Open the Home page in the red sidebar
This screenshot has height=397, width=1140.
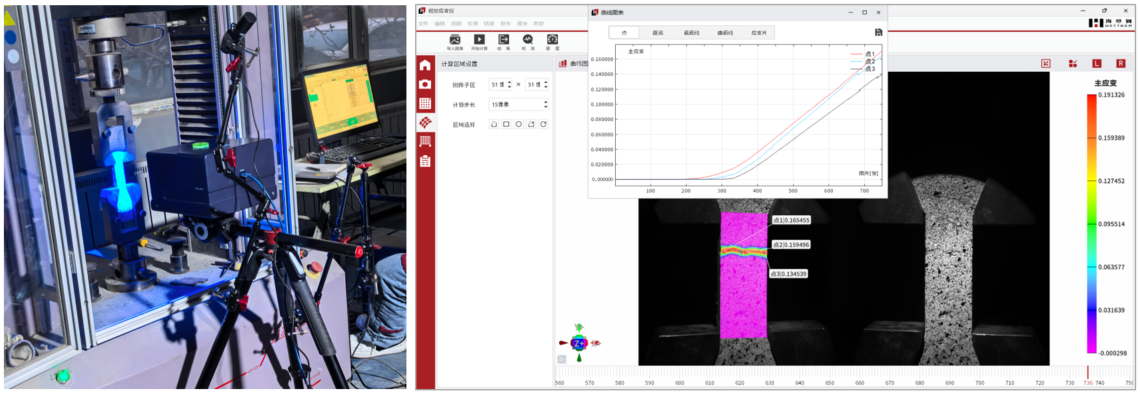click(425, 65)
